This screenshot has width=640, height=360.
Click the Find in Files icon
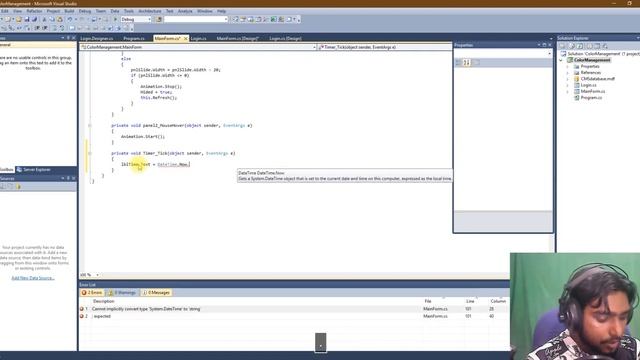click(159, 19)
